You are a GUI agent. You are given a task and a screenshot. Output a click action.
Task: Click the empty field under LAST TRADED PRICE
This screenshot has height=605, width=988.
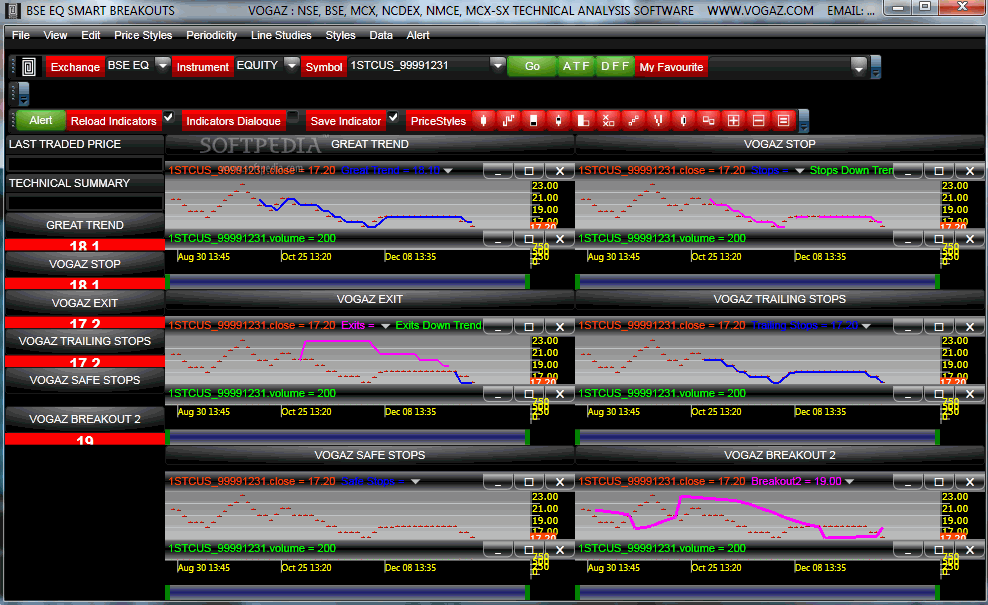(84, 164)
